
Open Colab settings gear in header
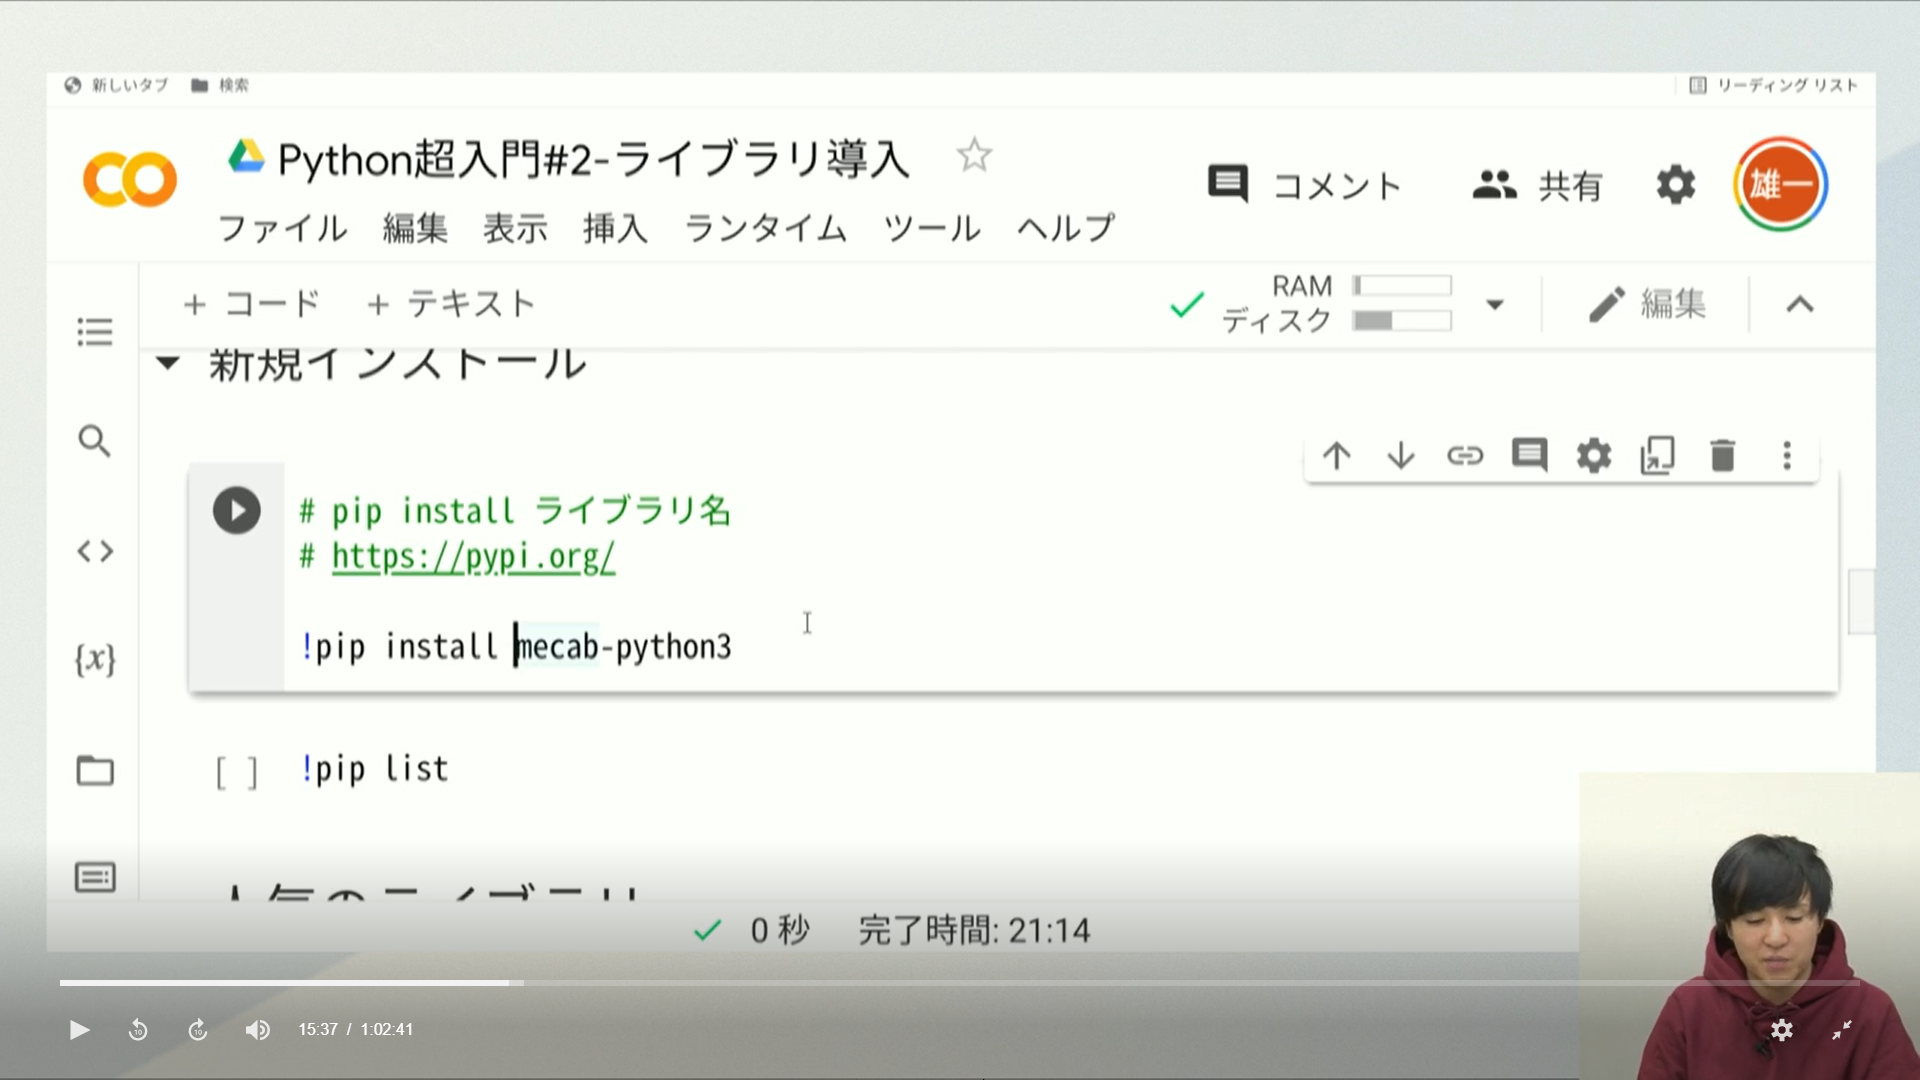click(1676, 185)
